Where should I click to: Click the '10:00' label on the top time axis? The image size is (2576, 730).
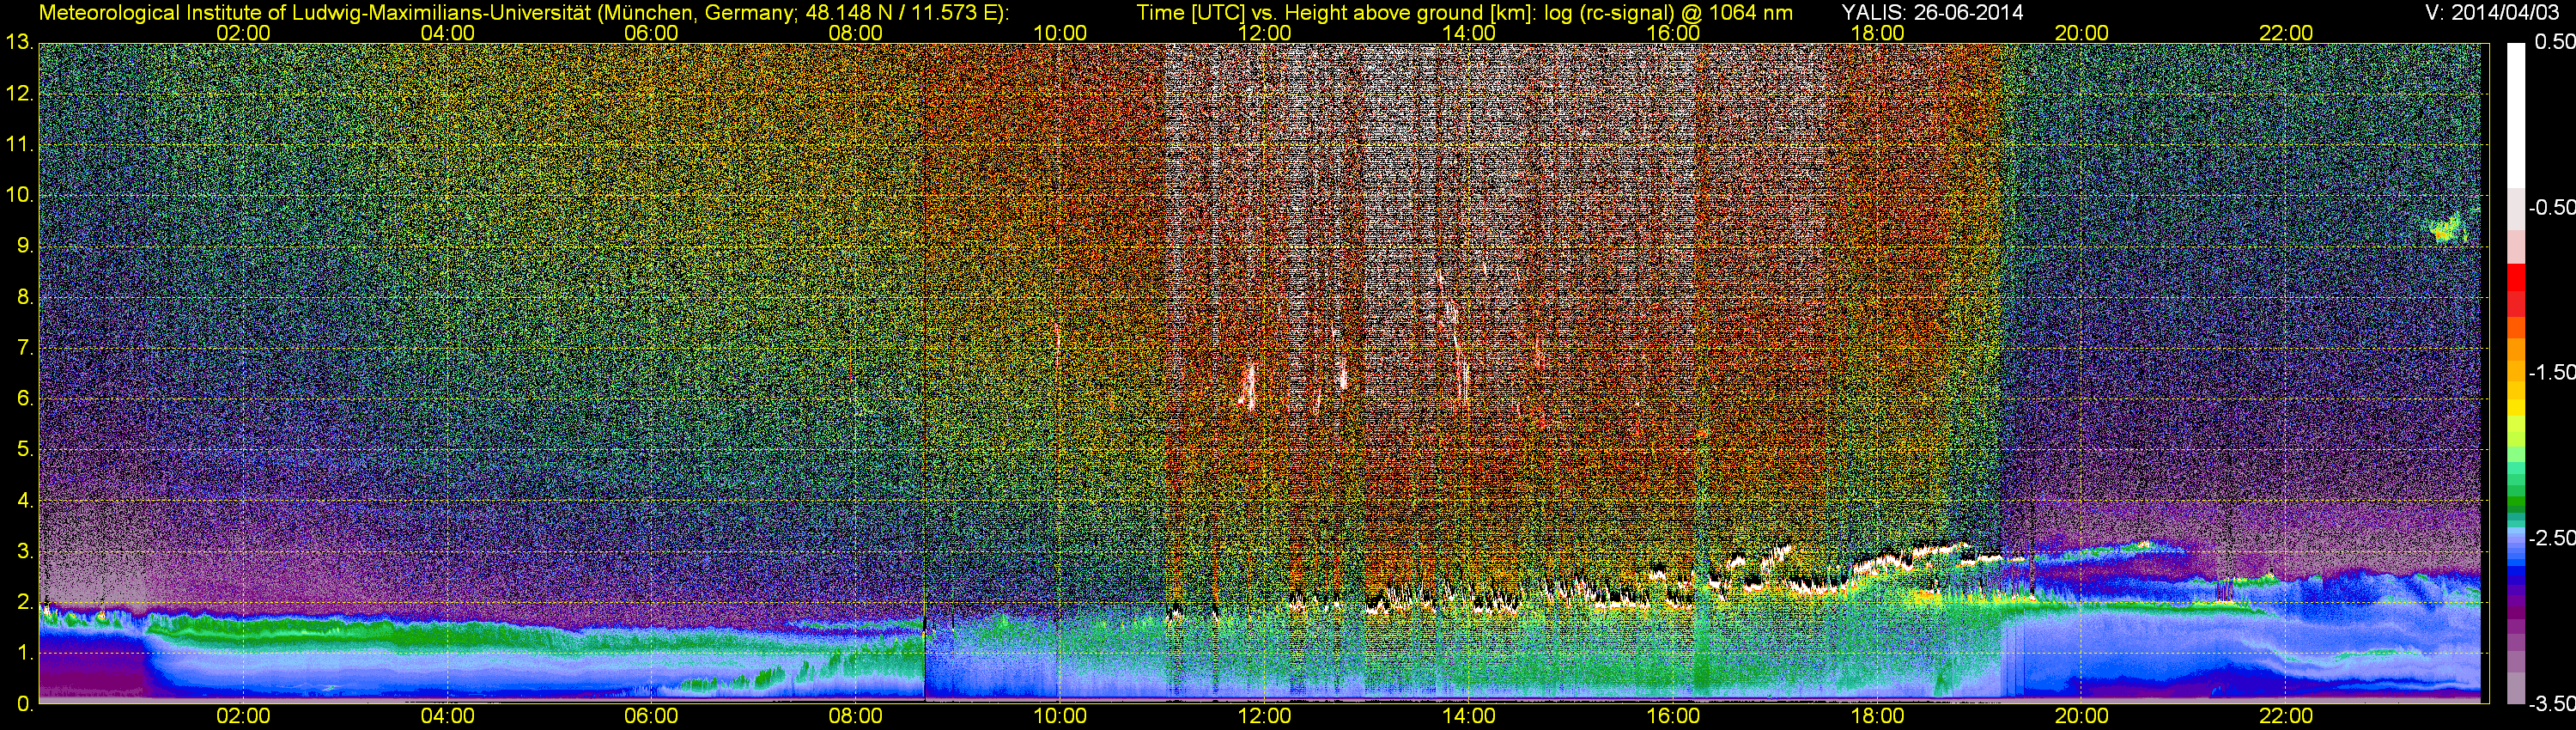[1060, 33]
